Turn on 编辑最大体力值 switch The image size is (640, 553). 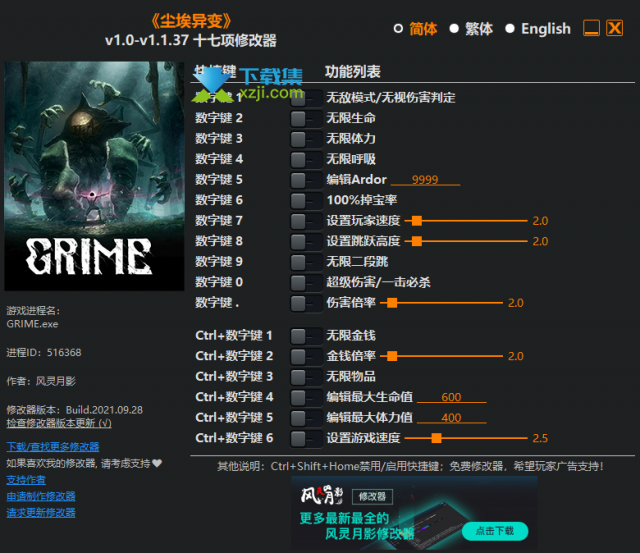point(306,418)
